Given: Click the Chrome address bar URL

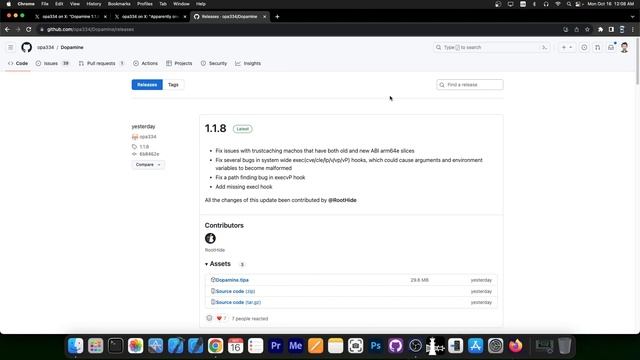Looking at the screenshot, I should click(90, 29).
